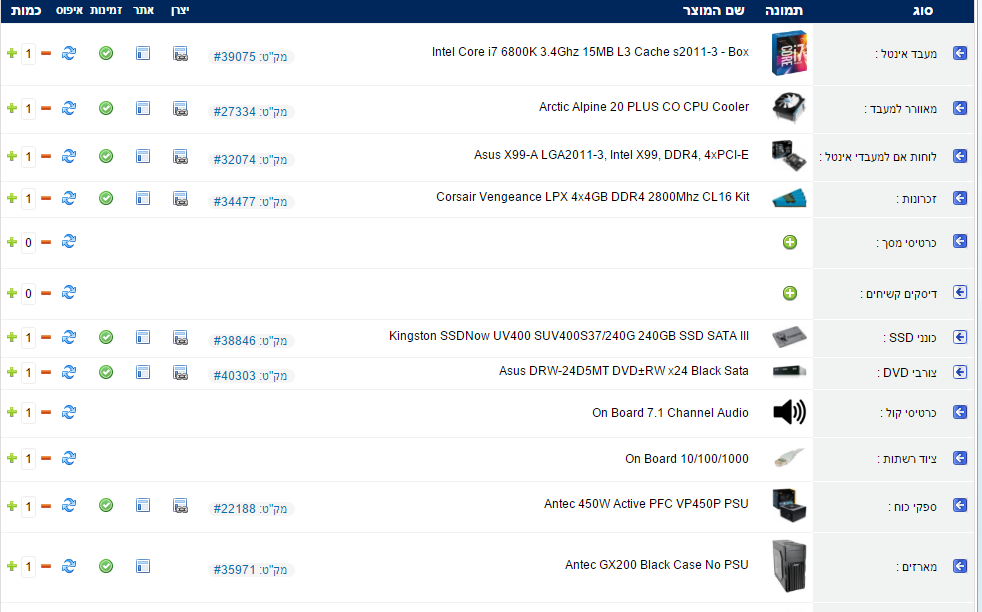982x612 pixels.
Task: Click the arrow icon for דיסקים קשיחים
Action: pyautogui.click(x=959, y=292)
